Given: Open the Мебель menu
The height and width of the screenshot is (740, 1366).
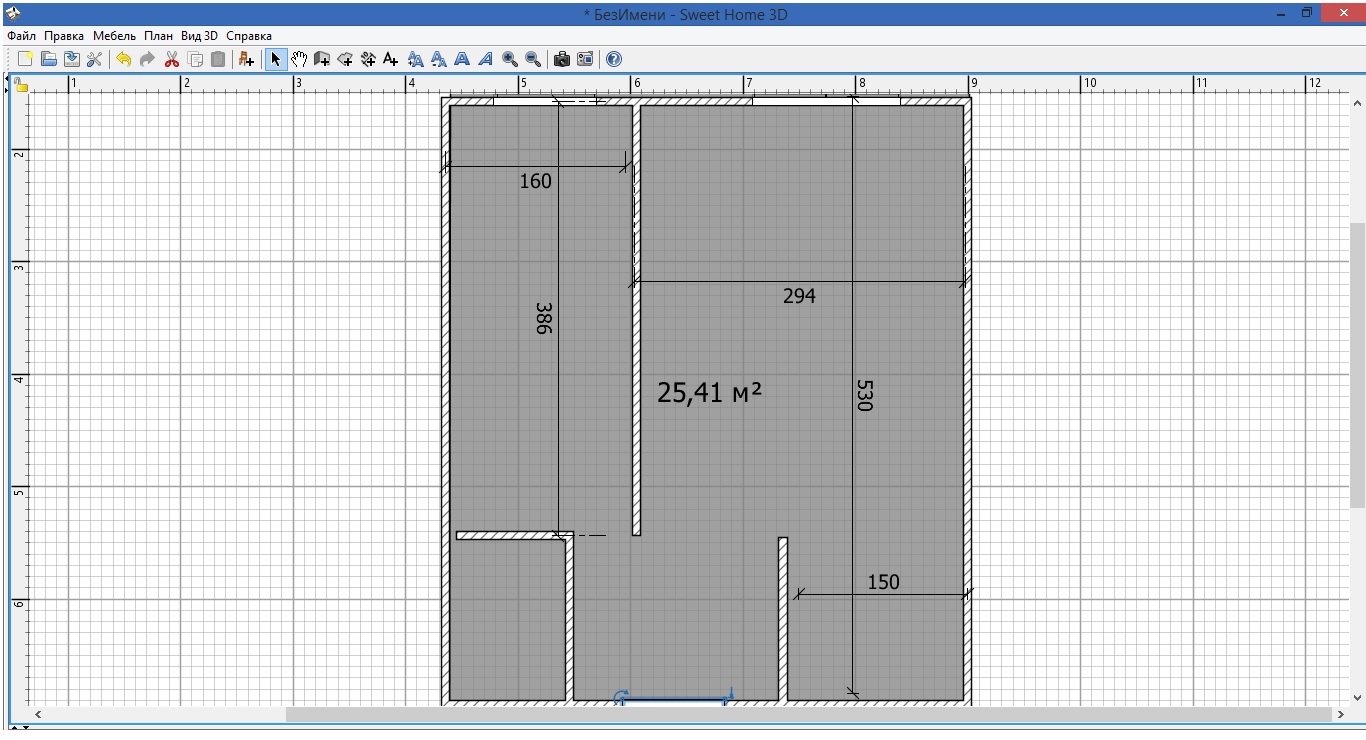Looking at the screenshot, I should [x=114, y=36].
